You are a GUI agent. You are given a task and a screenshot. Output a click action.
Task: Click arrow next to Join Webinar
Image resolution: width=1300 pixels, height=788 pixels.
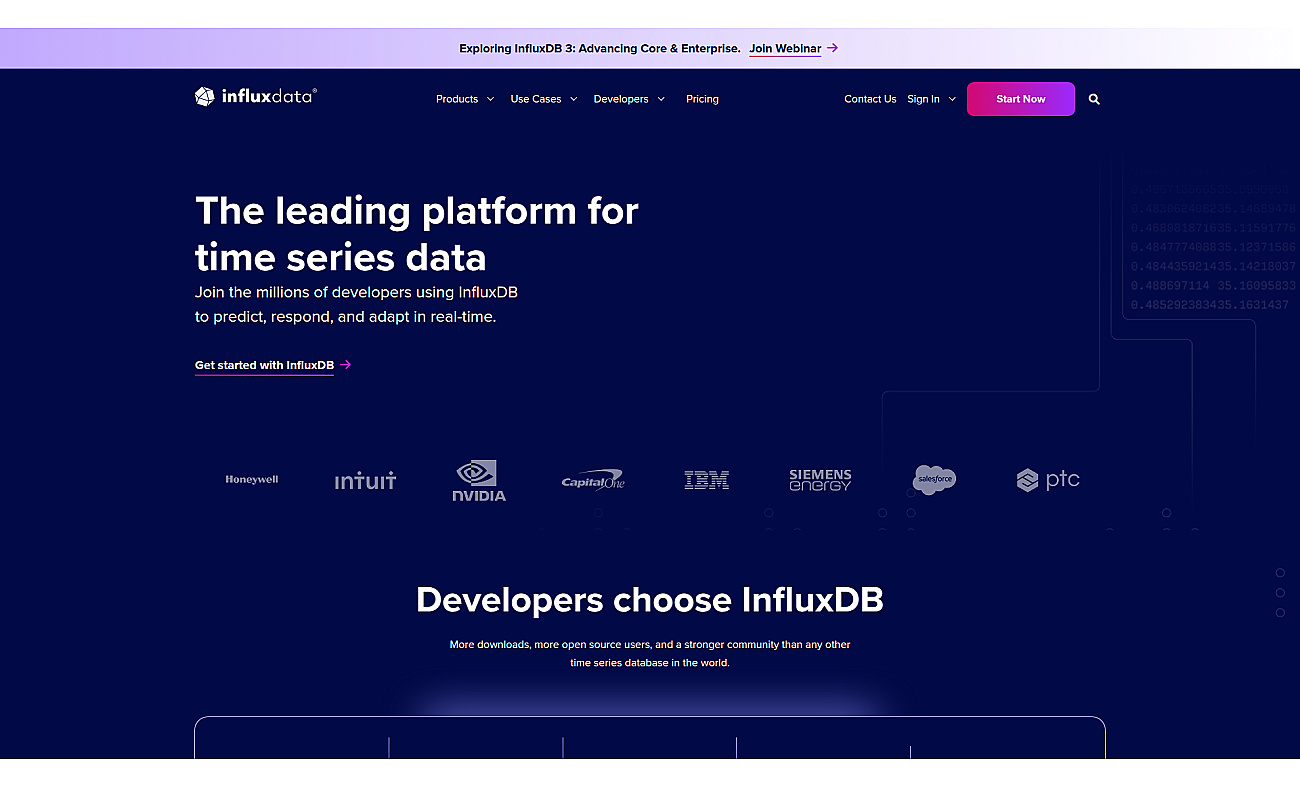tap(833, 48)
